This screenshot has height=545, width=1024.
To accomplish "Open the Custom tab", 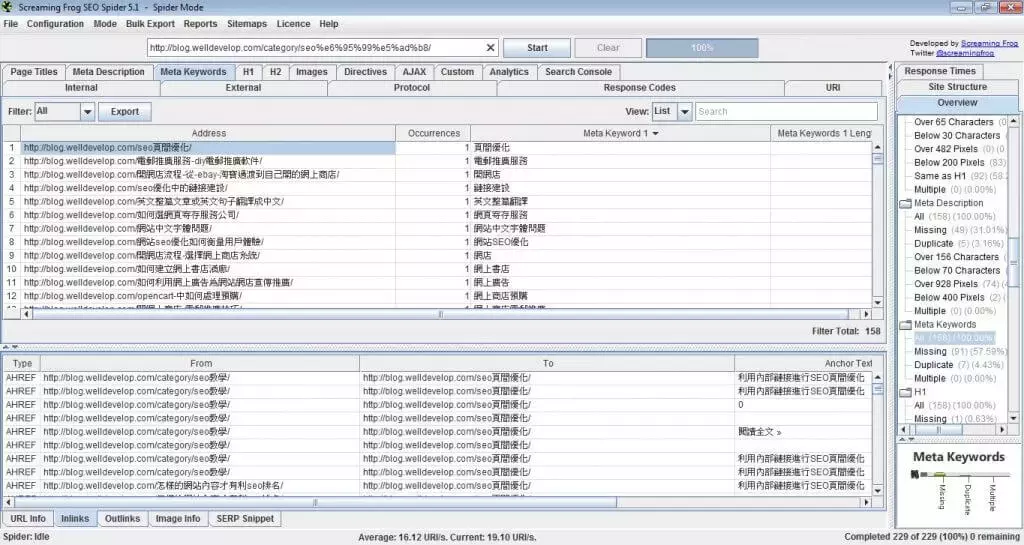I will [457, 72].
